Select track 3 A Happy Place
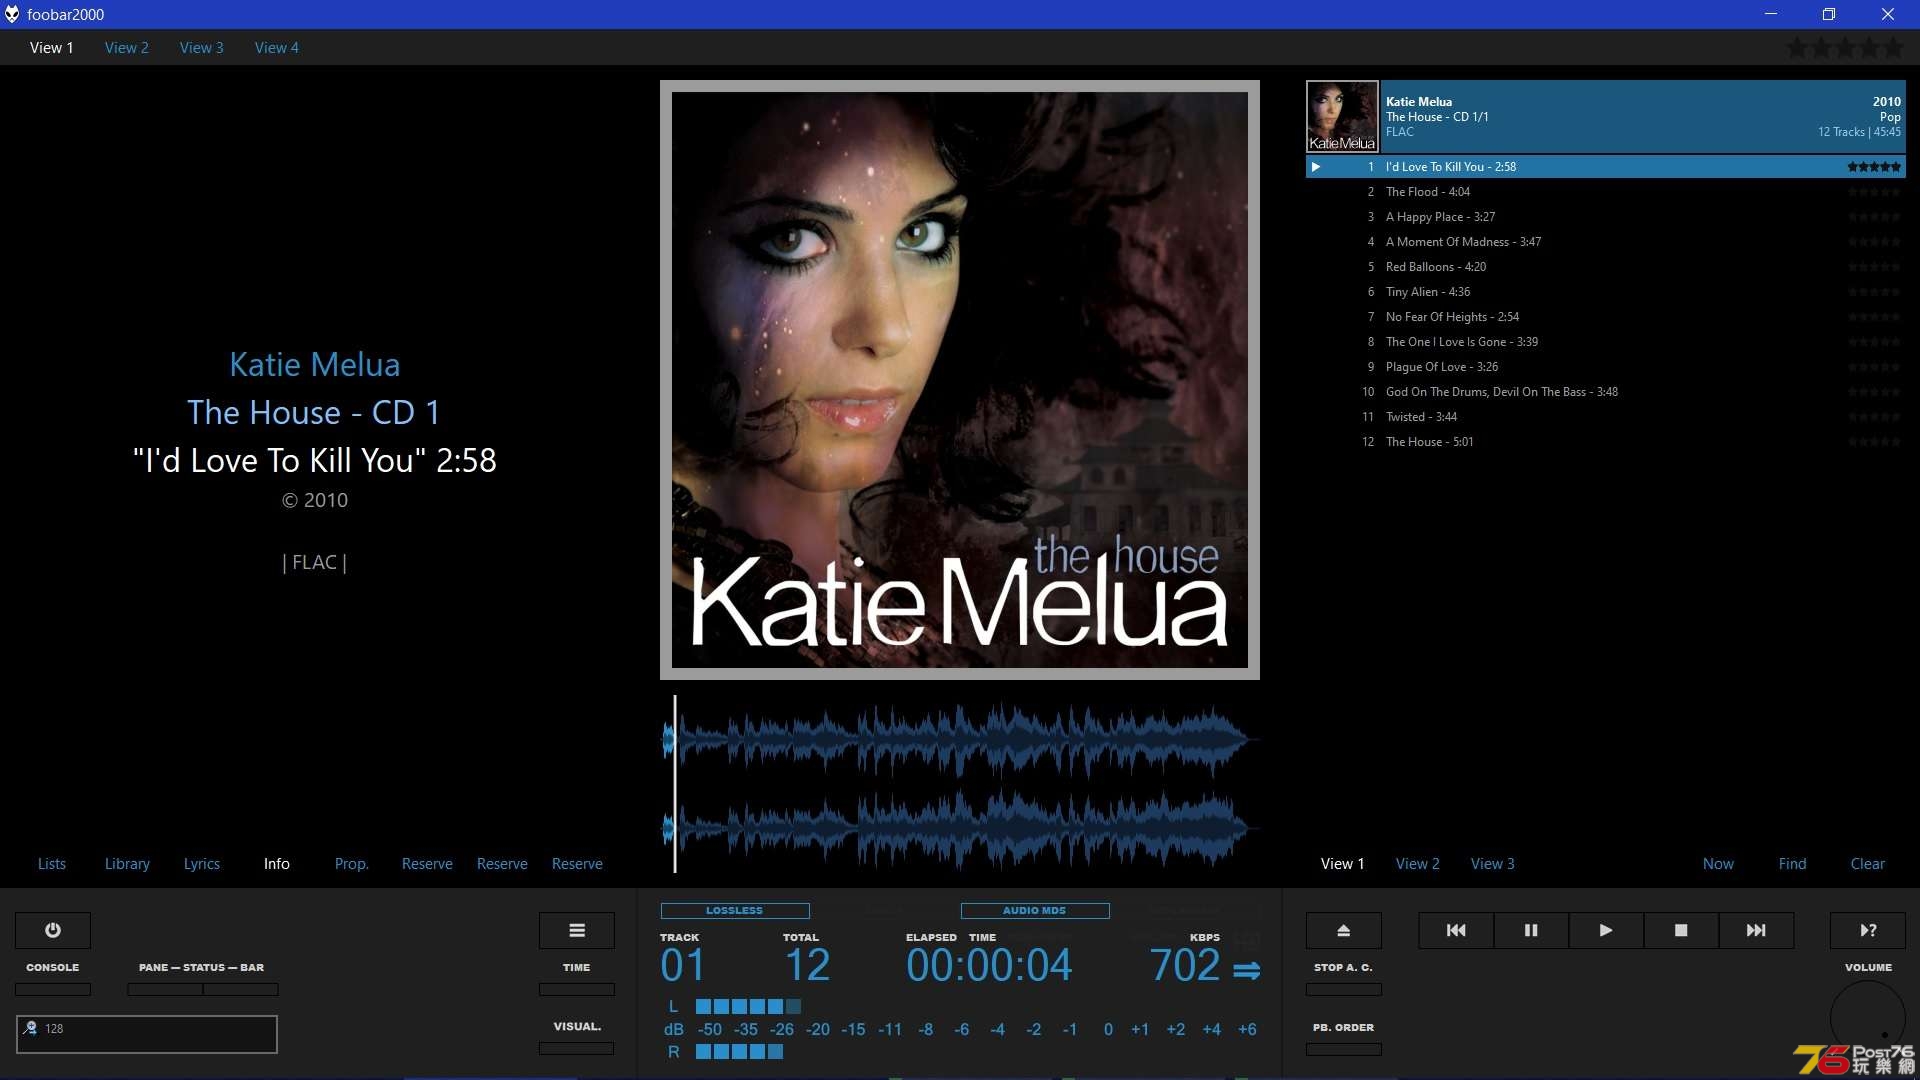Image resolution: width=1920 pixels, height=1080 pixels. tap(1606, 217)
